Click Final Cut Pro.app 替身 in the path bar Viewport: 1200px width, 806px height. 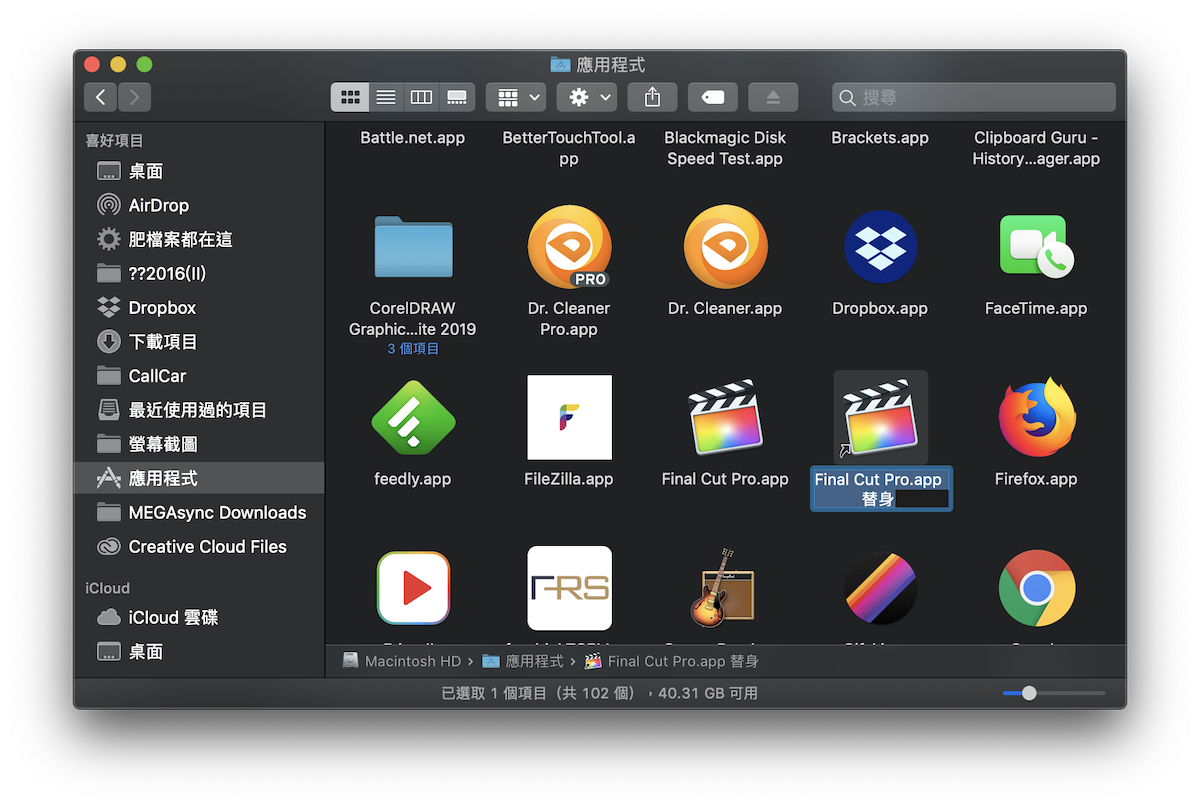click(x=672, y=661)
